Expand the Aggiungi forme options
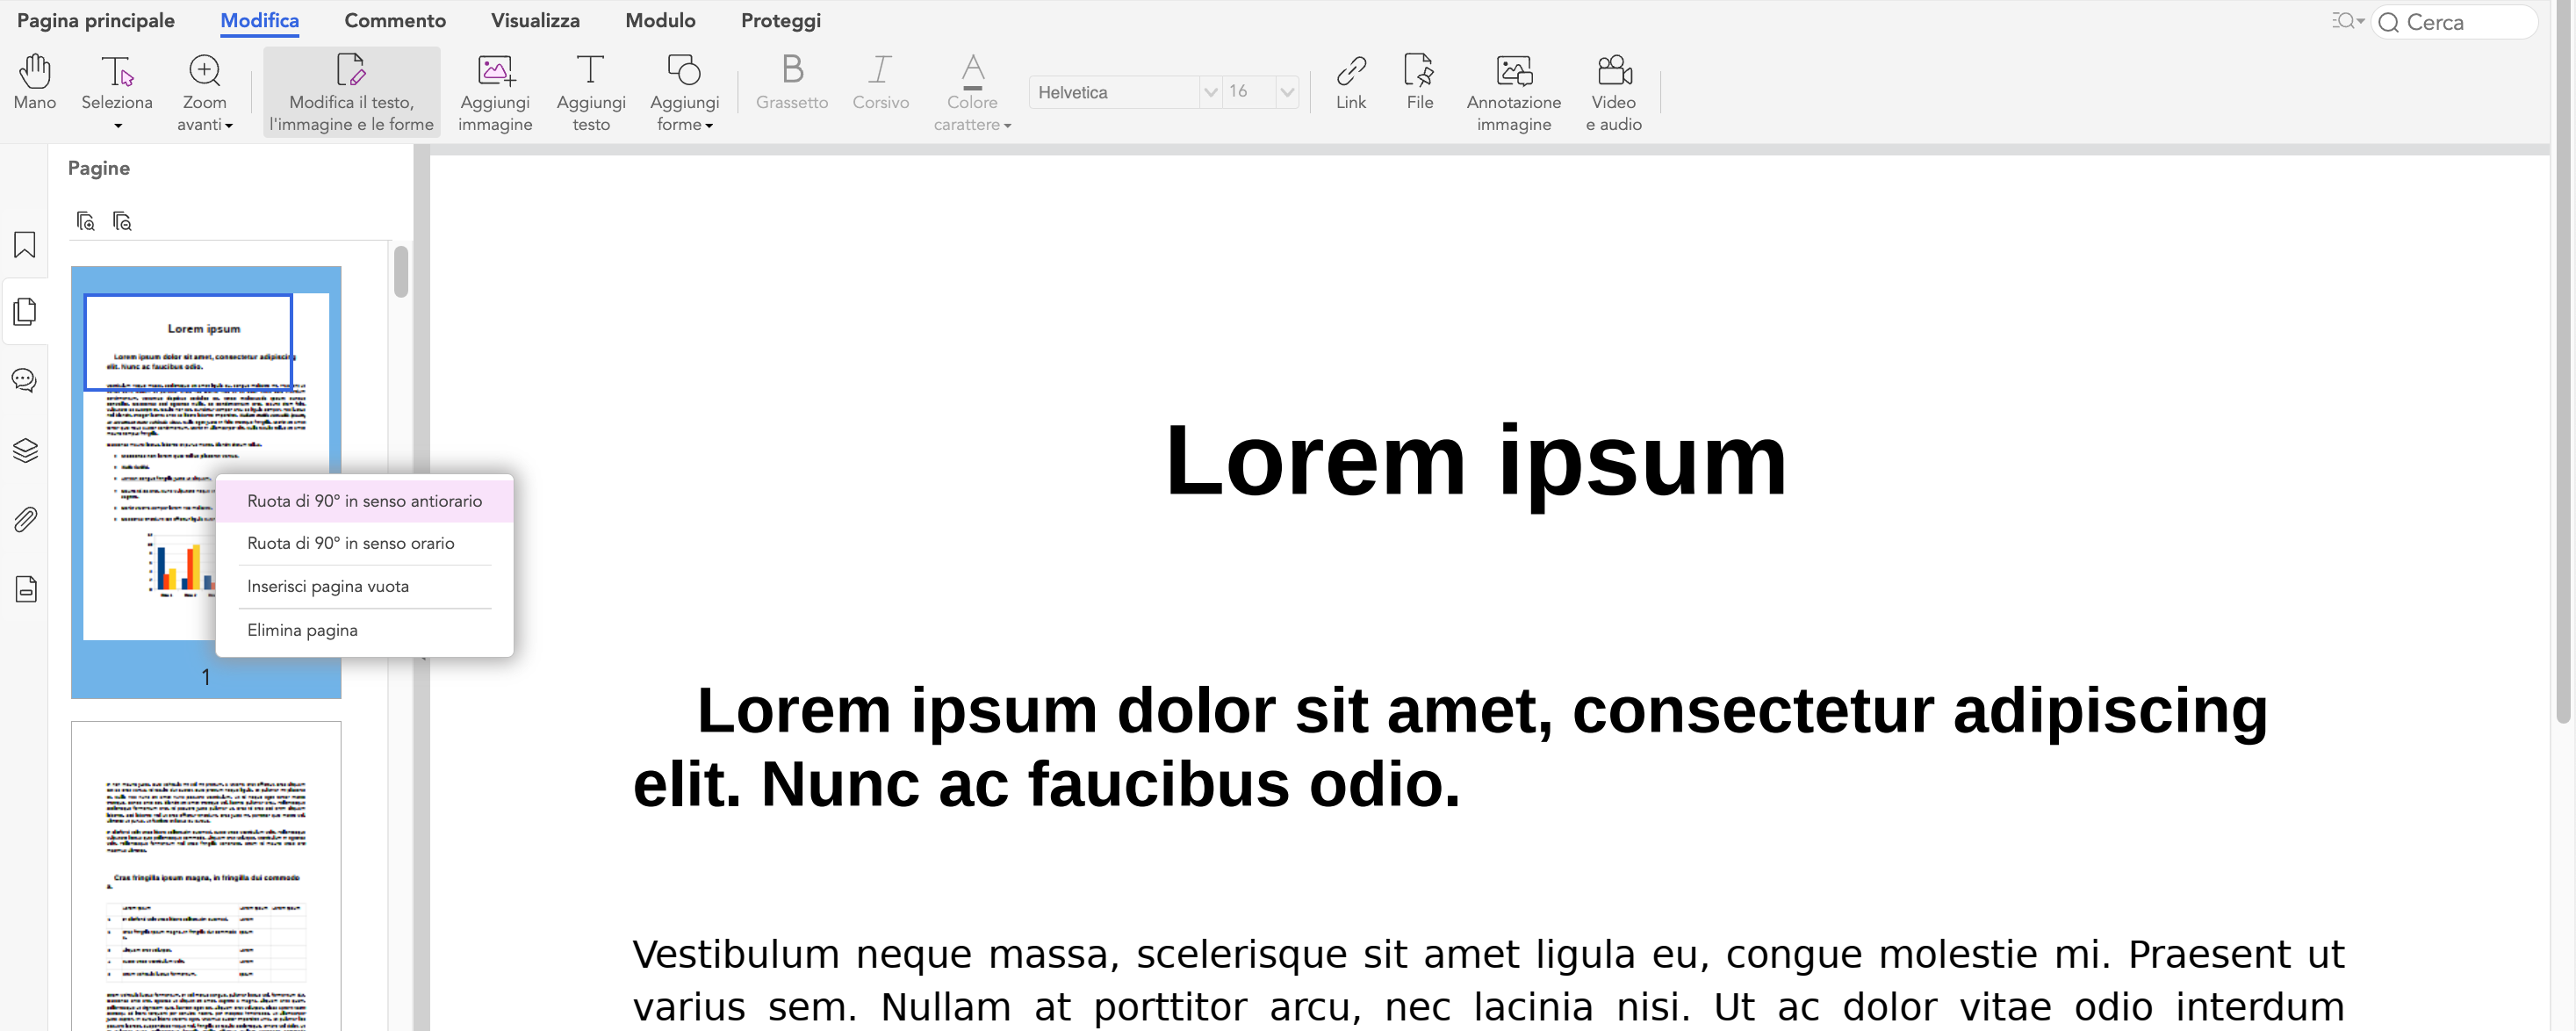 [684, 91]
